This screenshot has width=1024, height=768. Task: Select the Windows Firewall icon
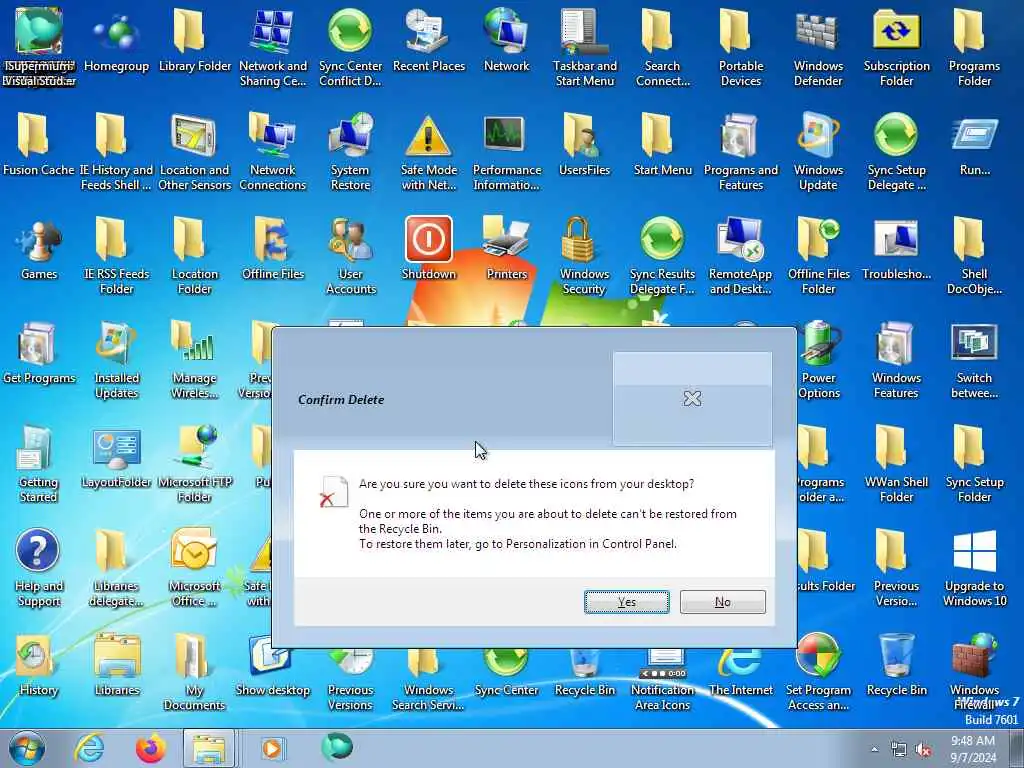(x=974, y=672)
